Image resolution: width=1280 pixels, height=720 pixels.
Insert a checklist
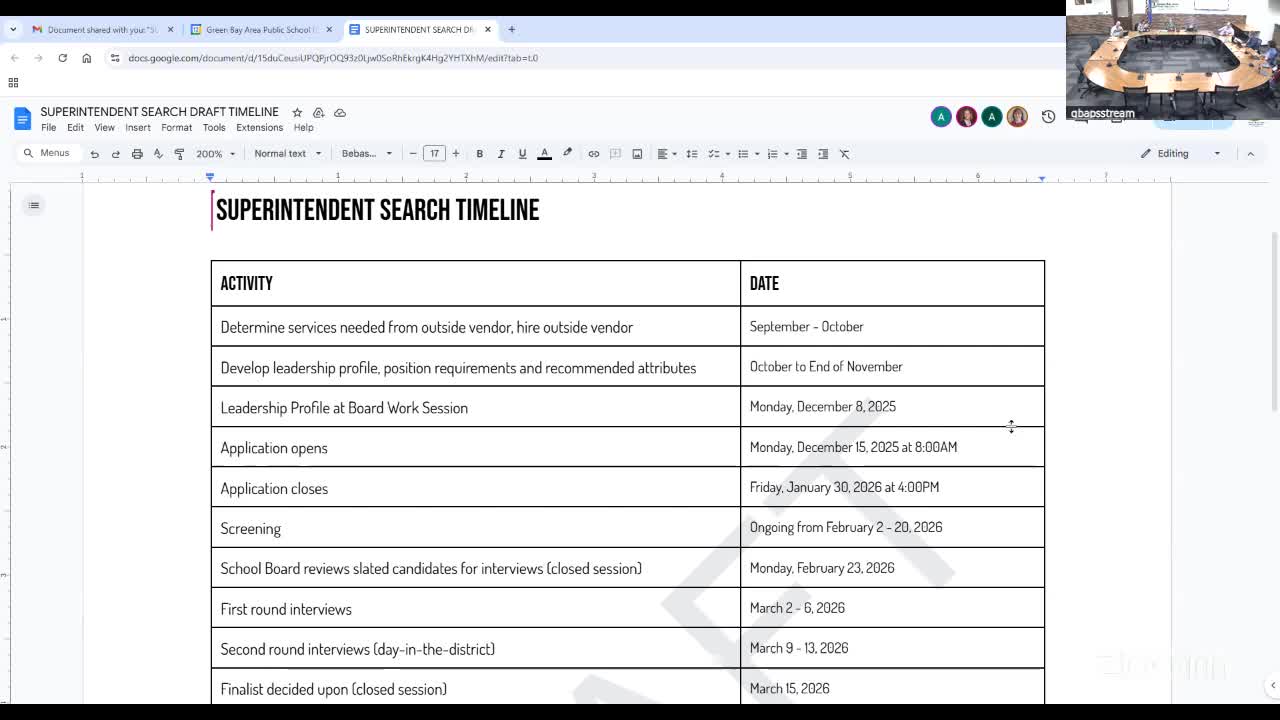tap(713, 154)
